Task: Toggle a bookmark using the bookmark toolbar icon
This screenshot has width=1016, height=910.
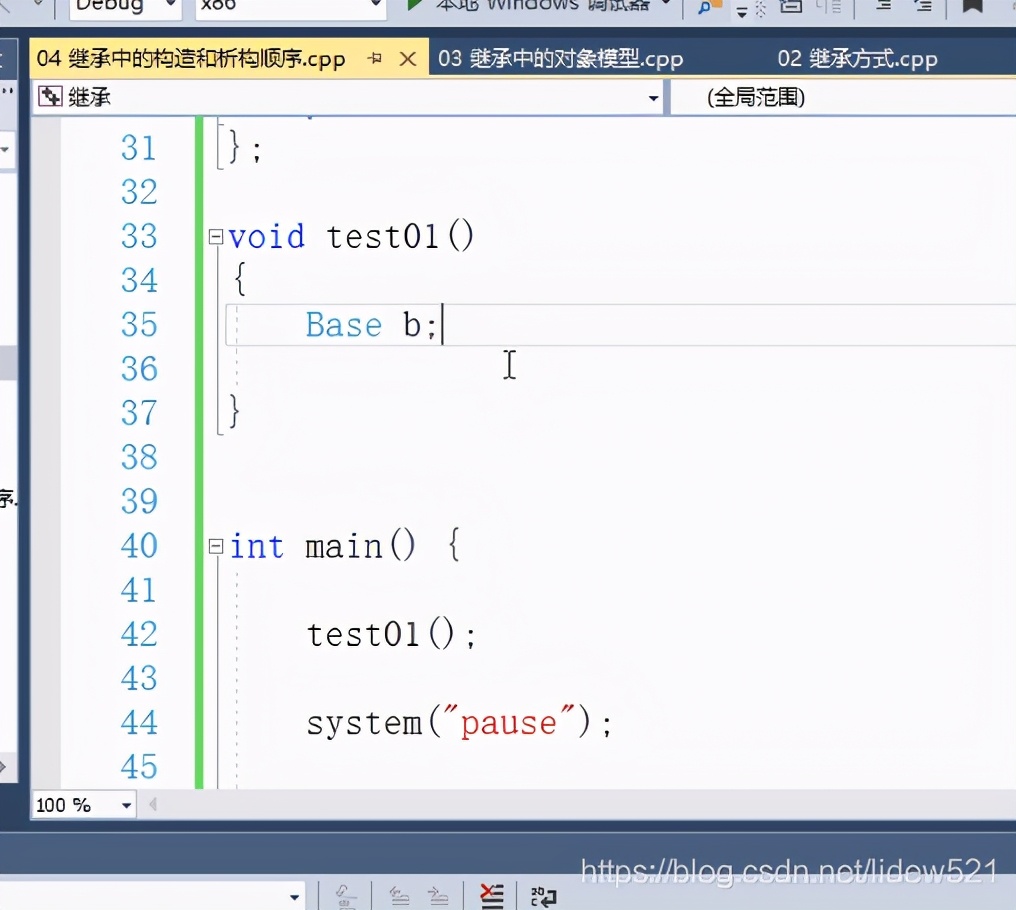Action: (x=972, y=6)
